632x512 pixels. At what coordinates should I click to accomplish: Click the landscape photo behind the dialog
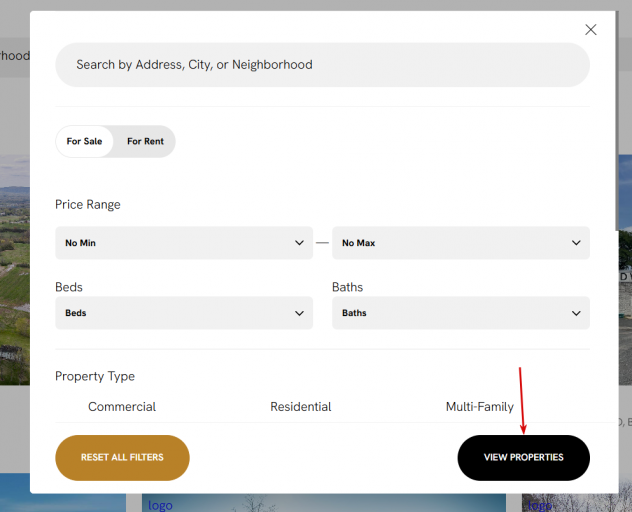coord(15,269)
